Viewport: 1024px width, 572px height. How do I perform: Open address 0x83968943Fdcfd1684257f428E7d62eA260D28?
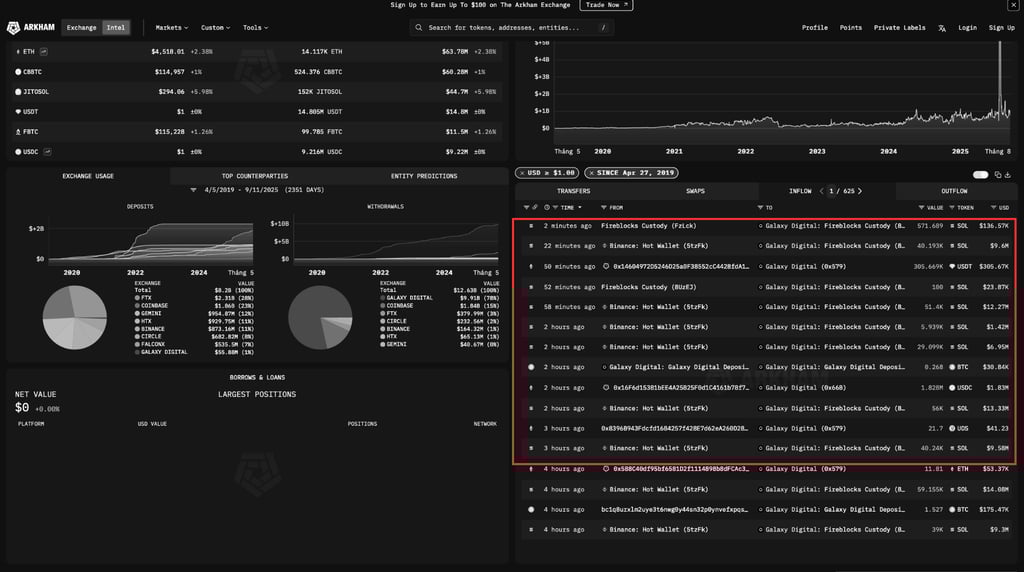(675, 429)
